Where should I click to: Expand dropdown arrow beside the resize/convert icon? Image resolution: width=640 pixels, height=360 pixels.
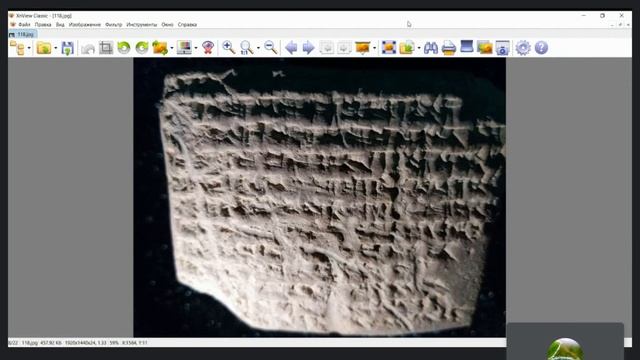(172, 48)
